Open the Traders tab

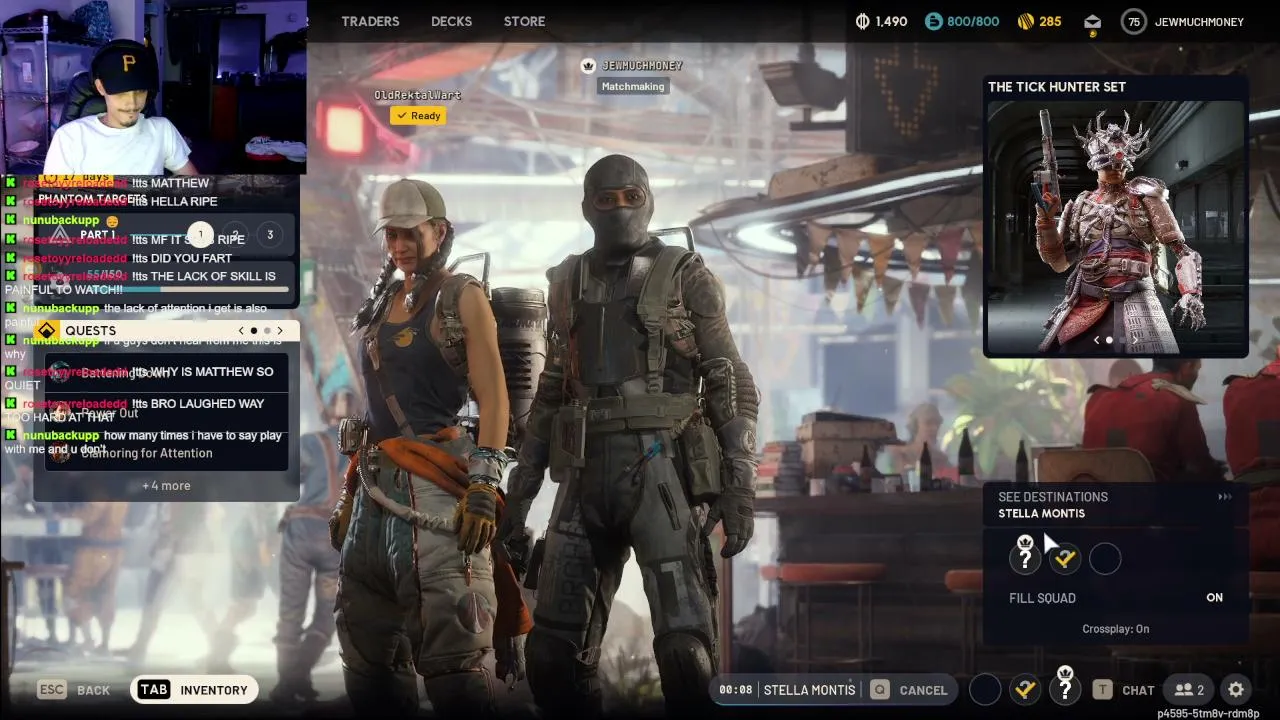[370, 21]
